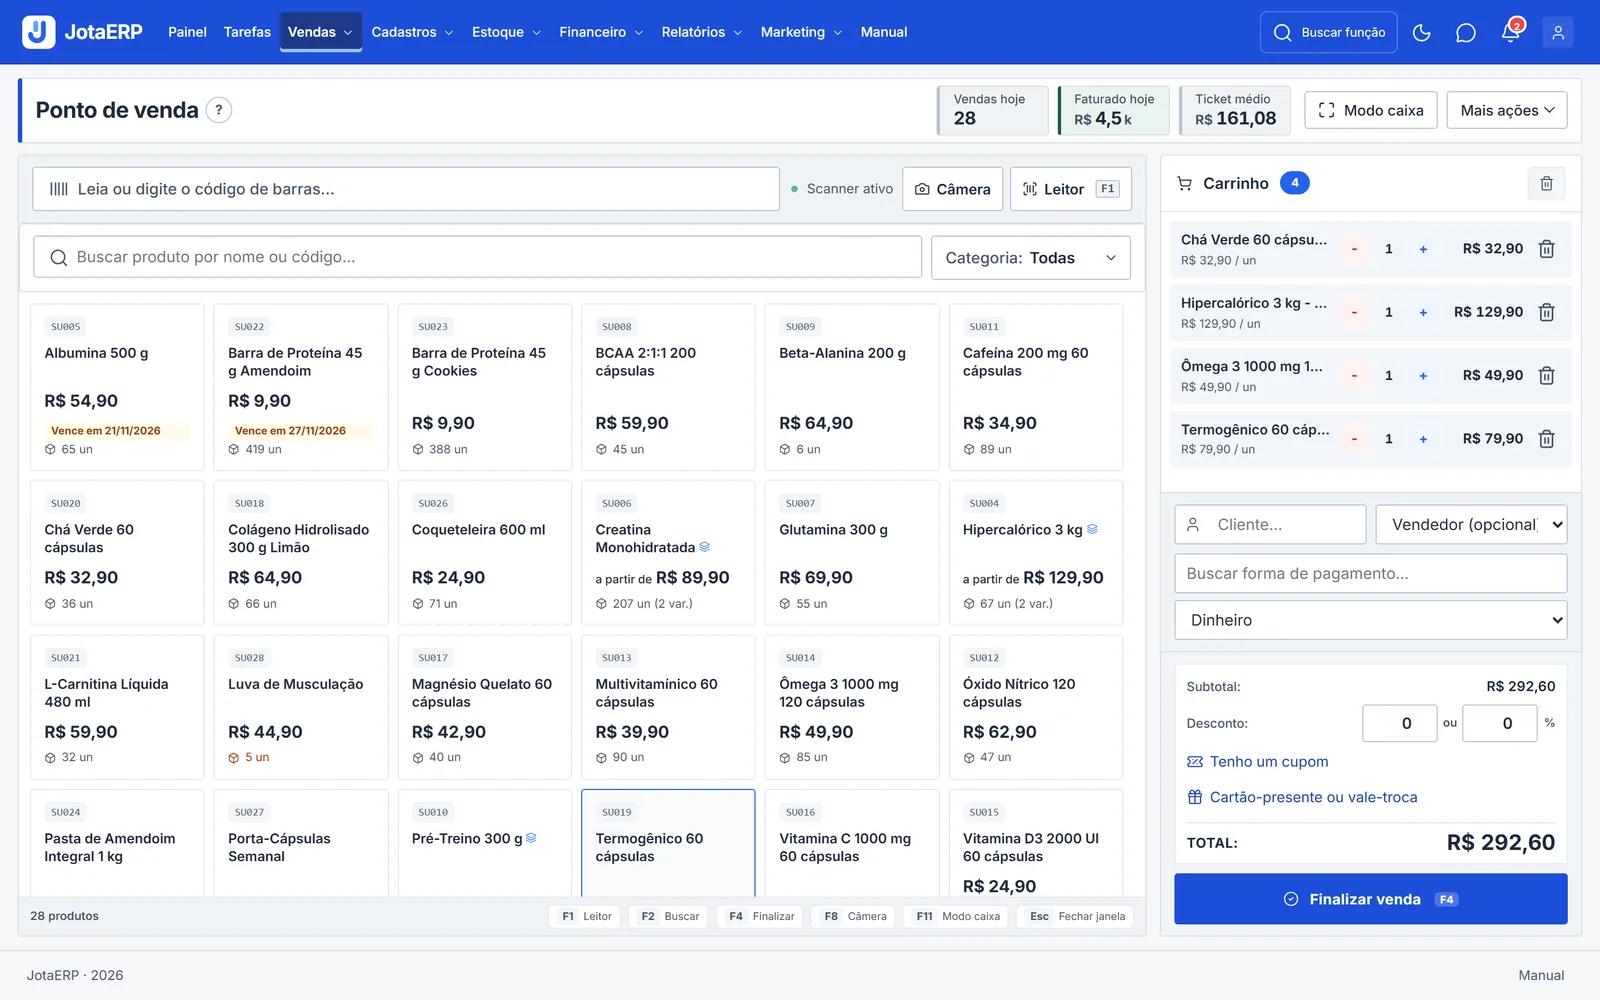
Task: Focus the barcode input field
Action: [406, 189]
